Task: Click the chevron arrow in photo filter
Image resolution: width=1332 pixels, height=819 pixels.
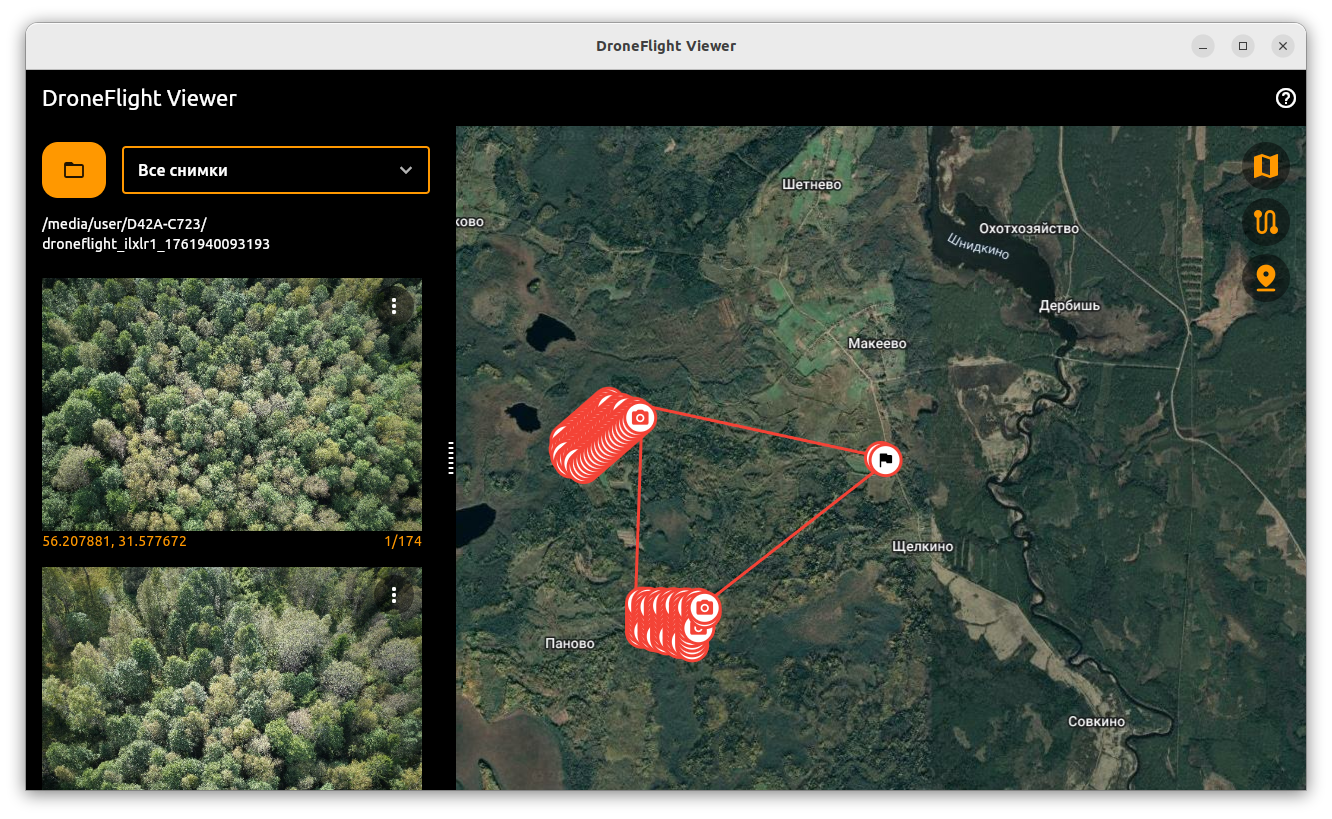Action: (406, 170)
